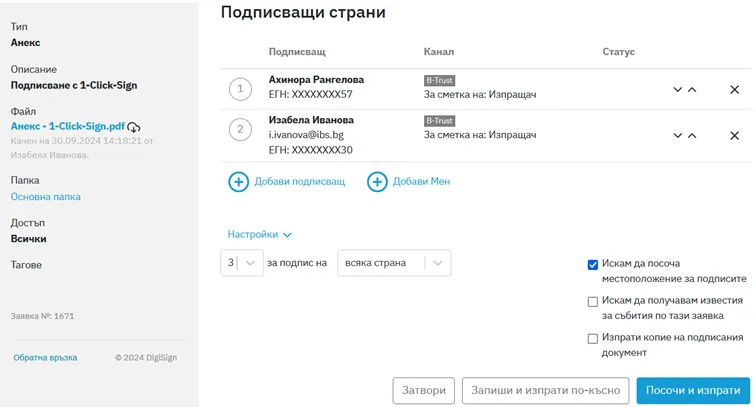Click ЕГН: XXXXXXXX30 text

click(310, 150)
